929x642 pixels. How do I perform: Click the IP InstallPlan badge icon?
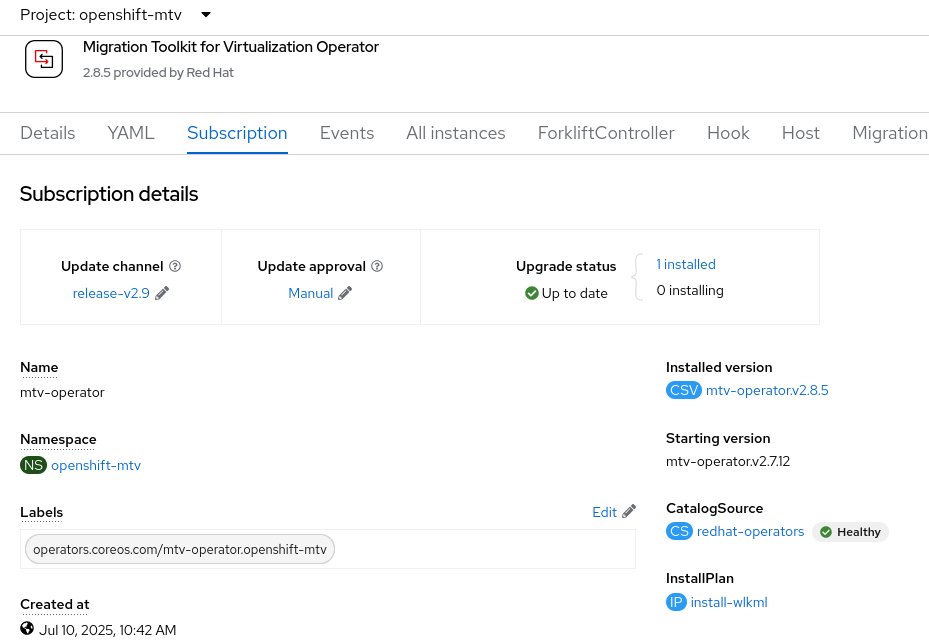point(676,602)
